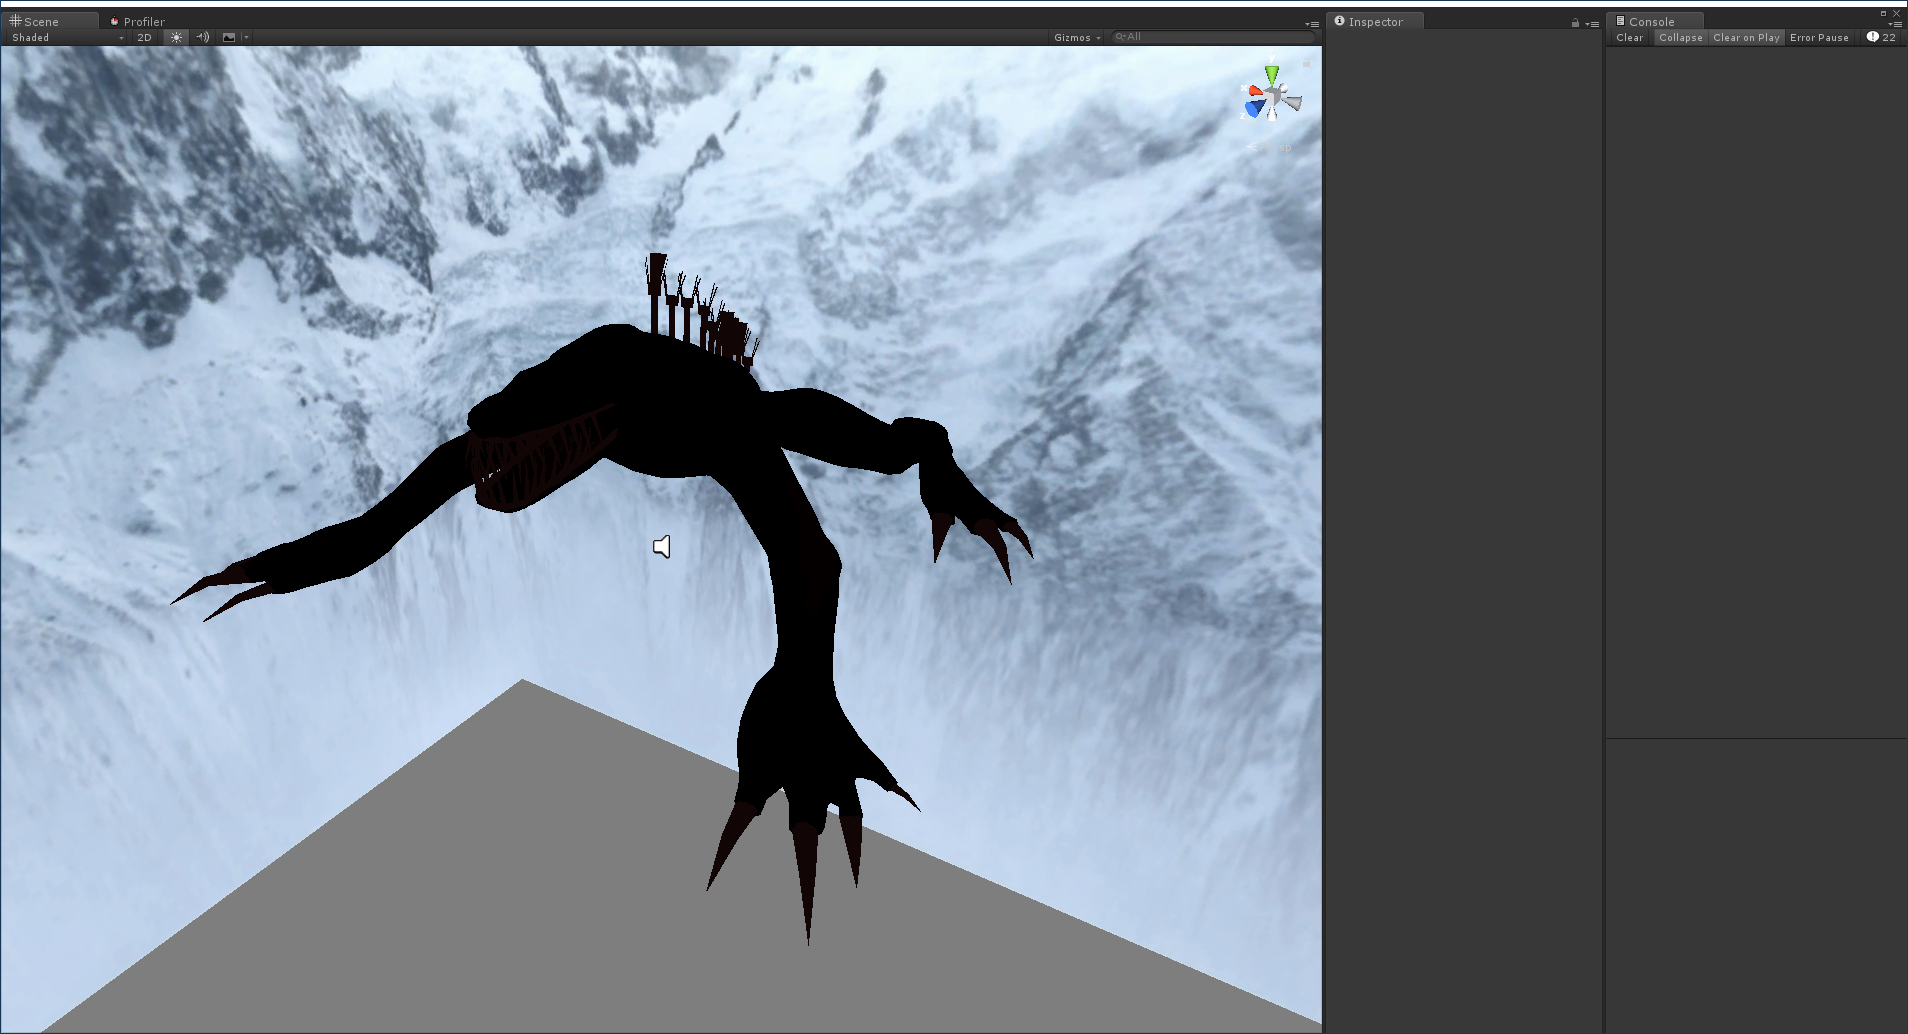1908x1034 pixels.
Task: Open the Gizmos dropdown menu
Action: coord(1076,37)
